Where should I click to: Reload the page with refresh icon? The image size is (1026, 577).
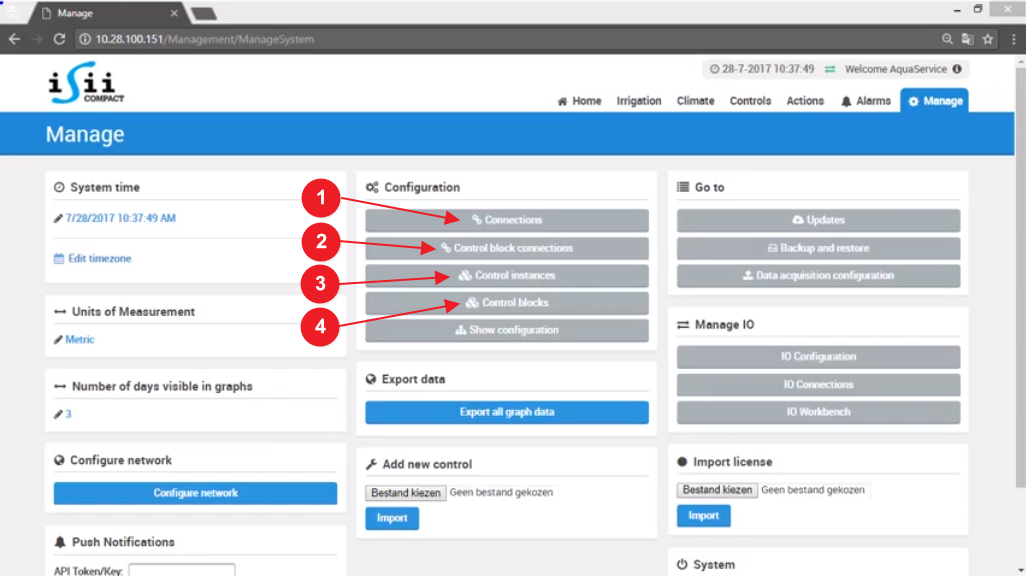point(59,39)
